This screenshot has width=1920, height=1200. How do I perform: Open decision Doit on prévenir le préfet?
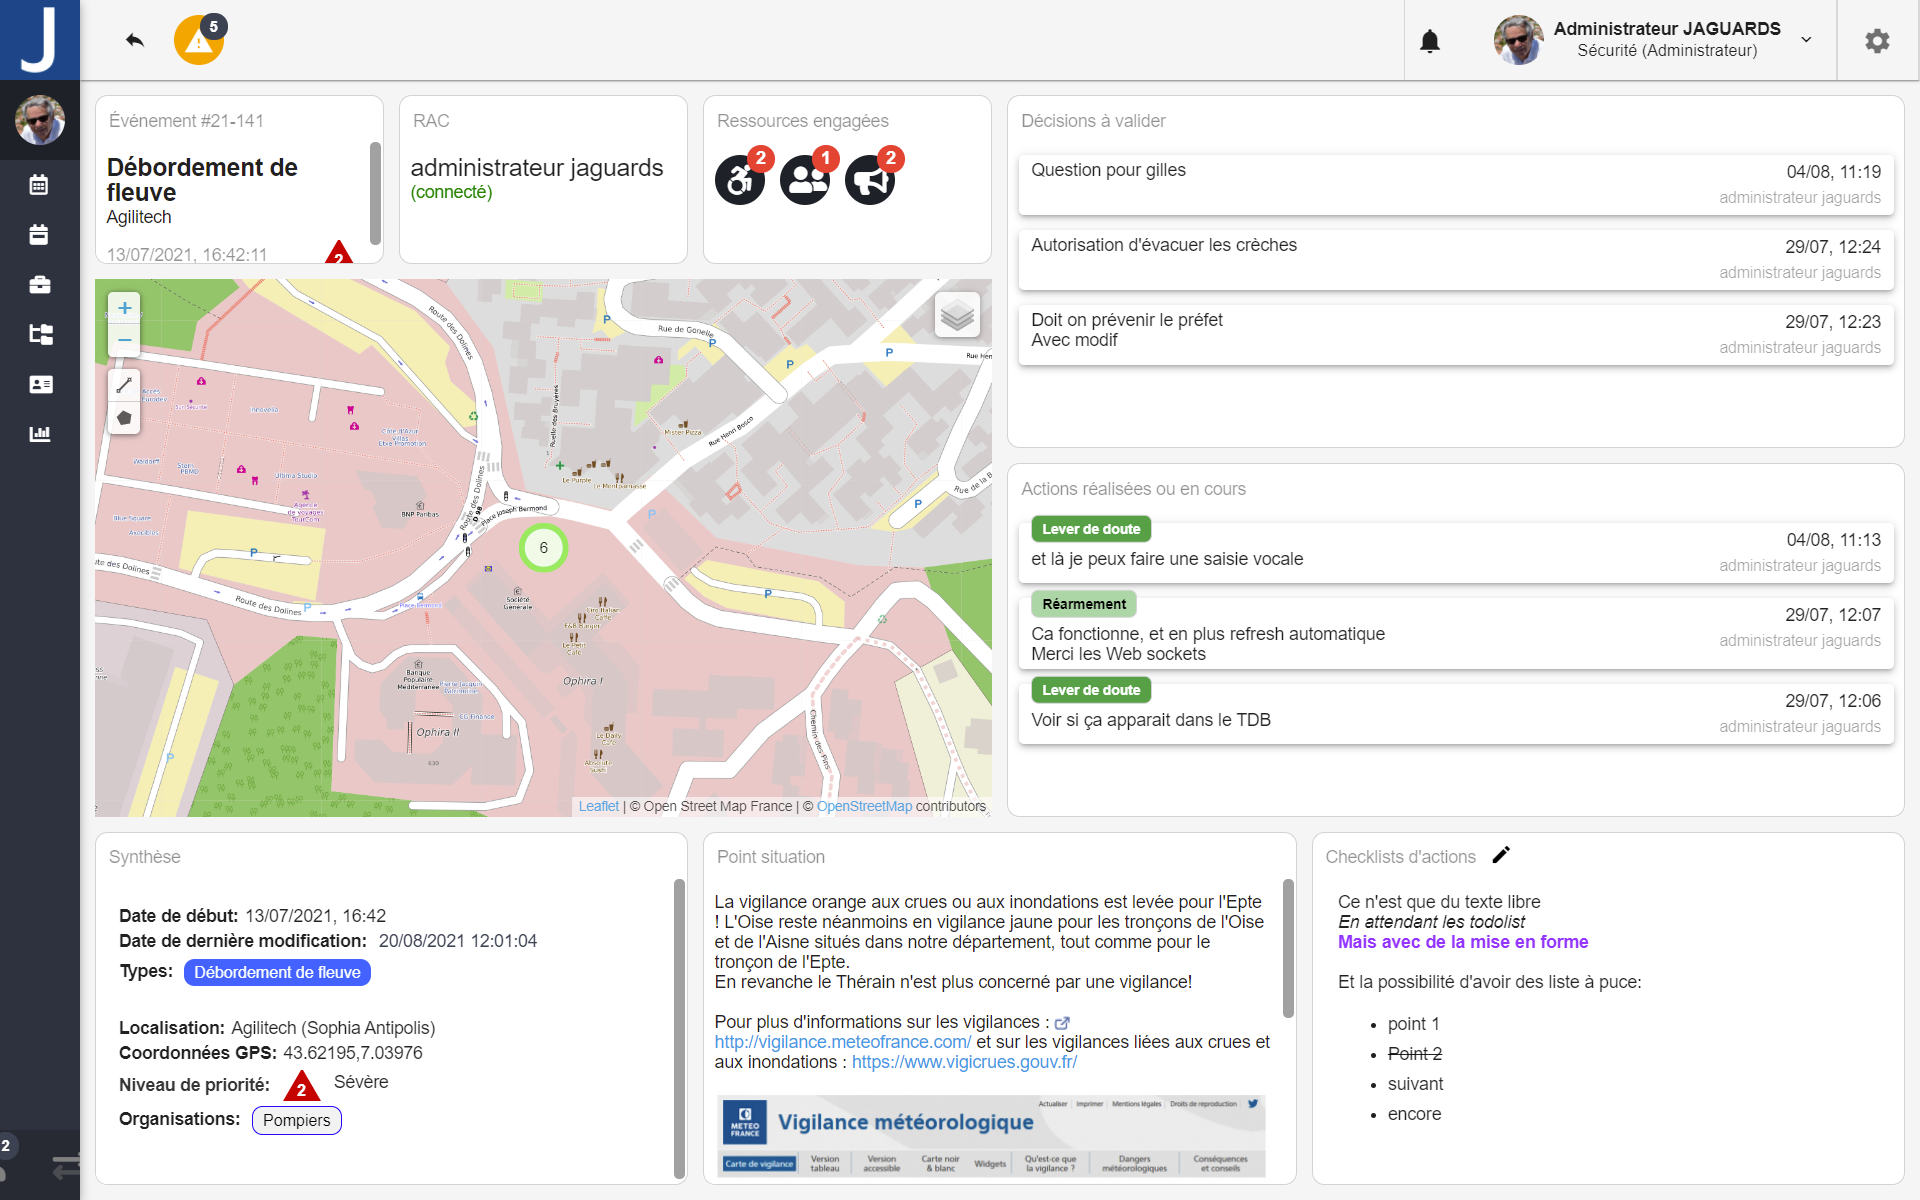point(1456,334)
